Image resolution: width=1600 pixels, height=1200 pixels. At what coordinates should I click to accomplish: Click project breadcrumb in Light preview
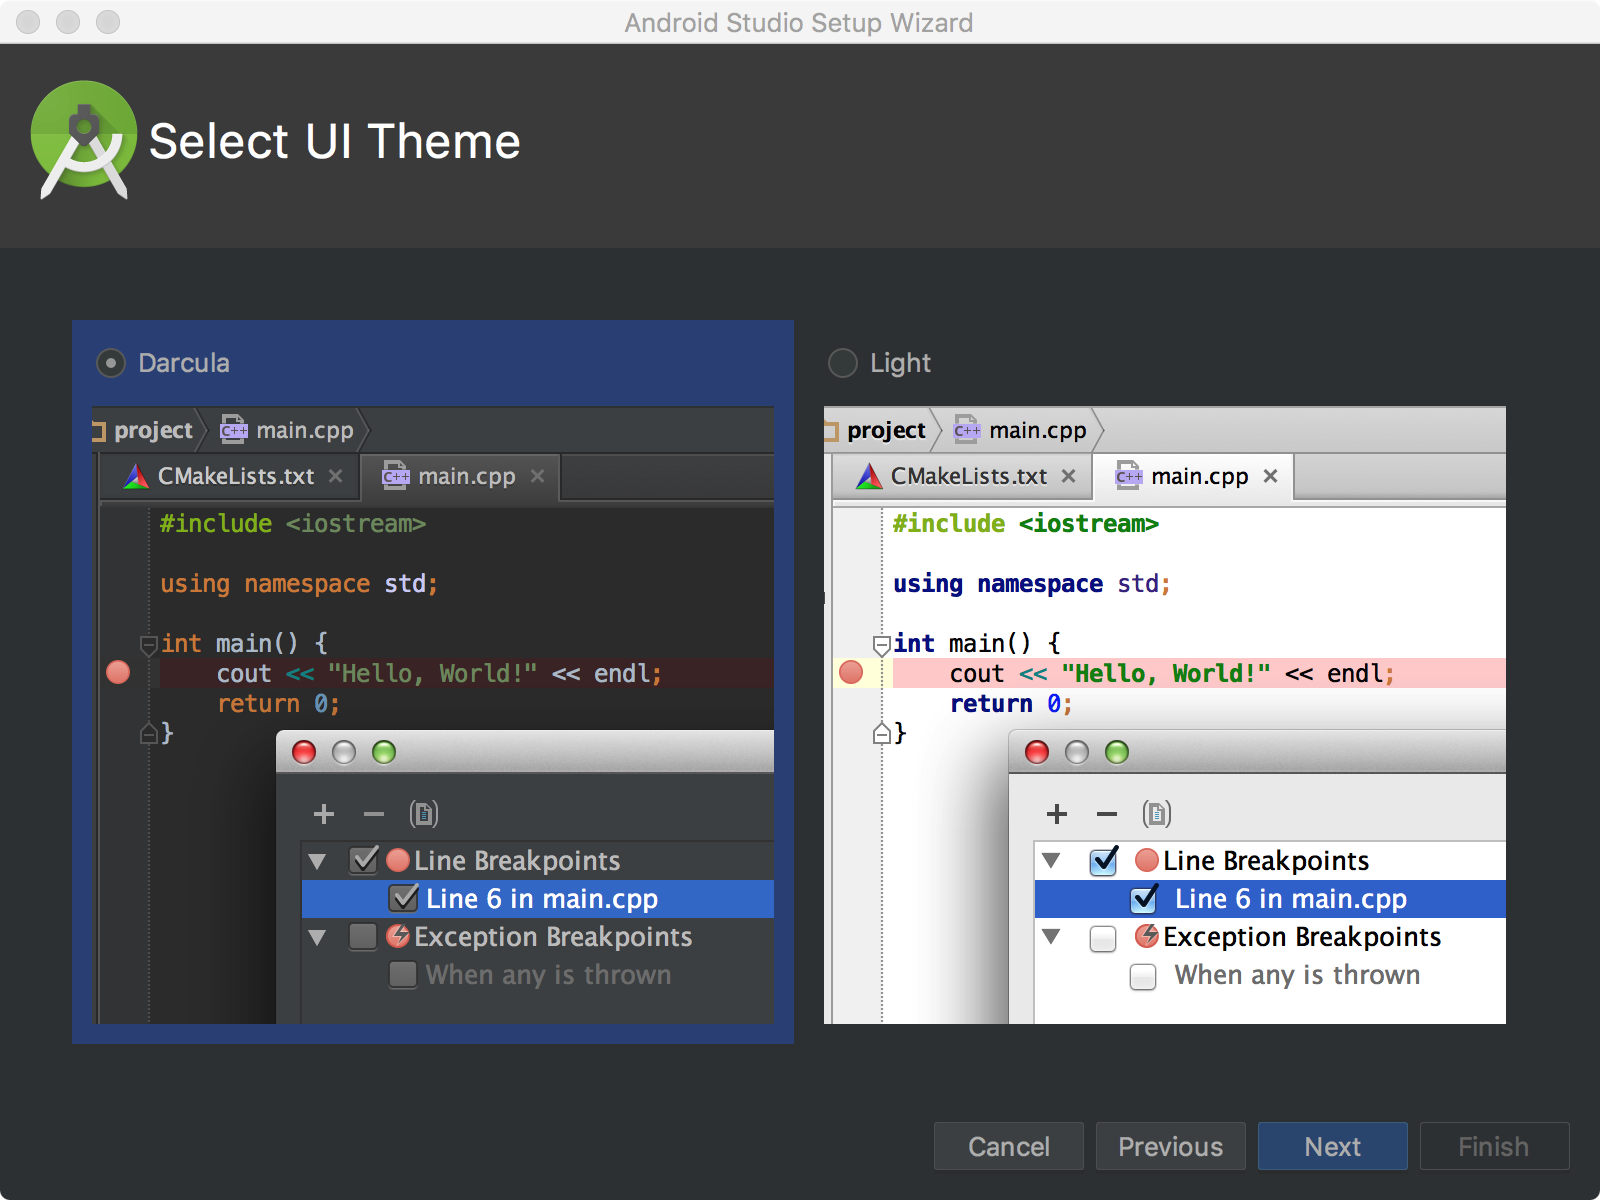tap(886, 431)
